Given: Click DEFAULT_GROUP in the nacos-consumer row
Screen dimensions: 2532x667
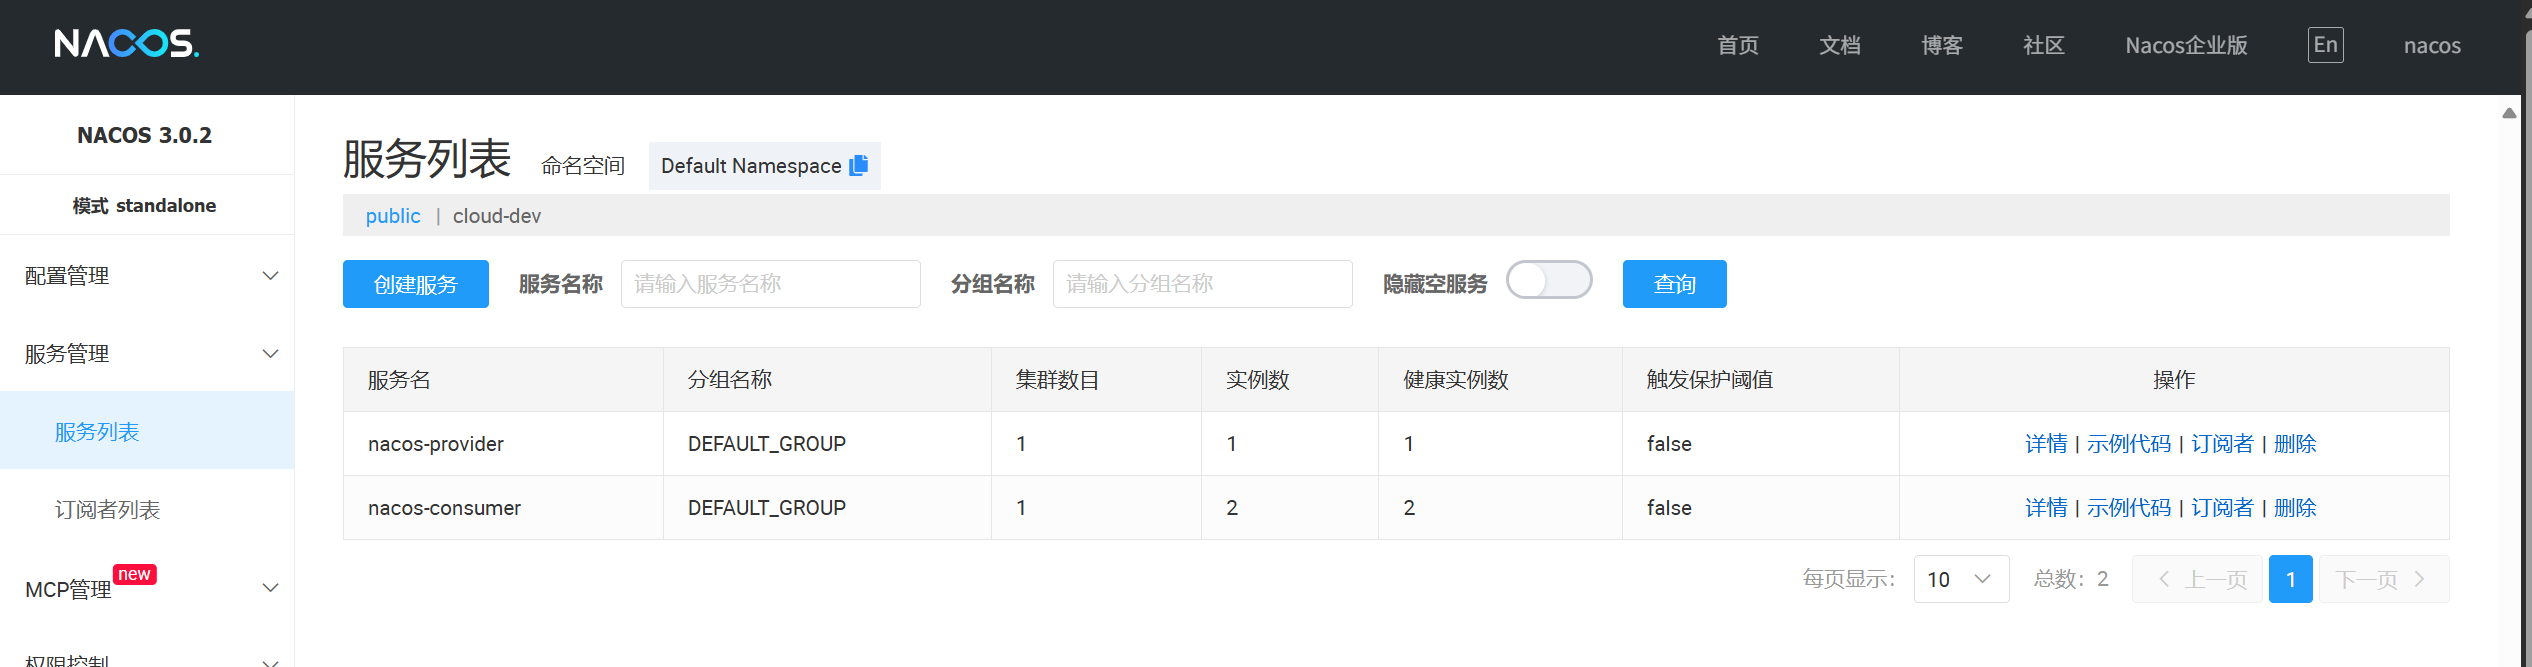Looking at the screenshot, I should (x=767, y=508).
